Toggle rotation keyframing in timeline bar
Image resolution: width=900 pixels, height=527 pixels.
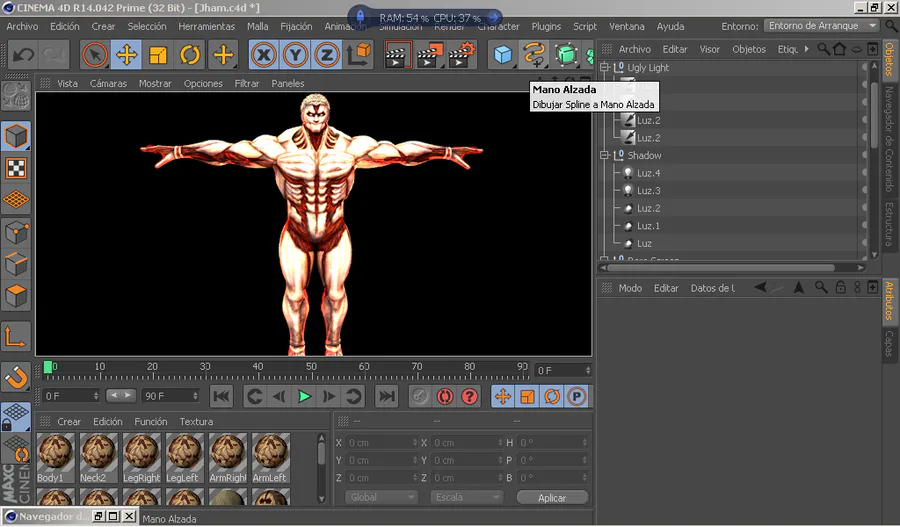(552, 397)
